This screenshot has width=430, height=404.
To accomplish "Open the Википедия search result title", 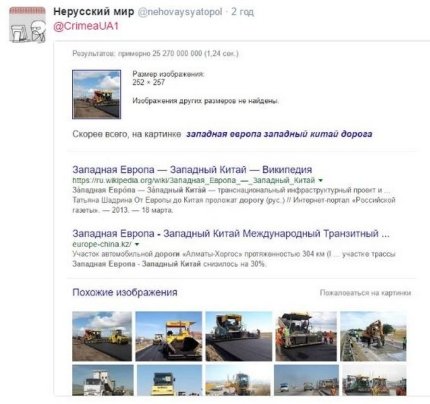I will click(x=192, y=169).
